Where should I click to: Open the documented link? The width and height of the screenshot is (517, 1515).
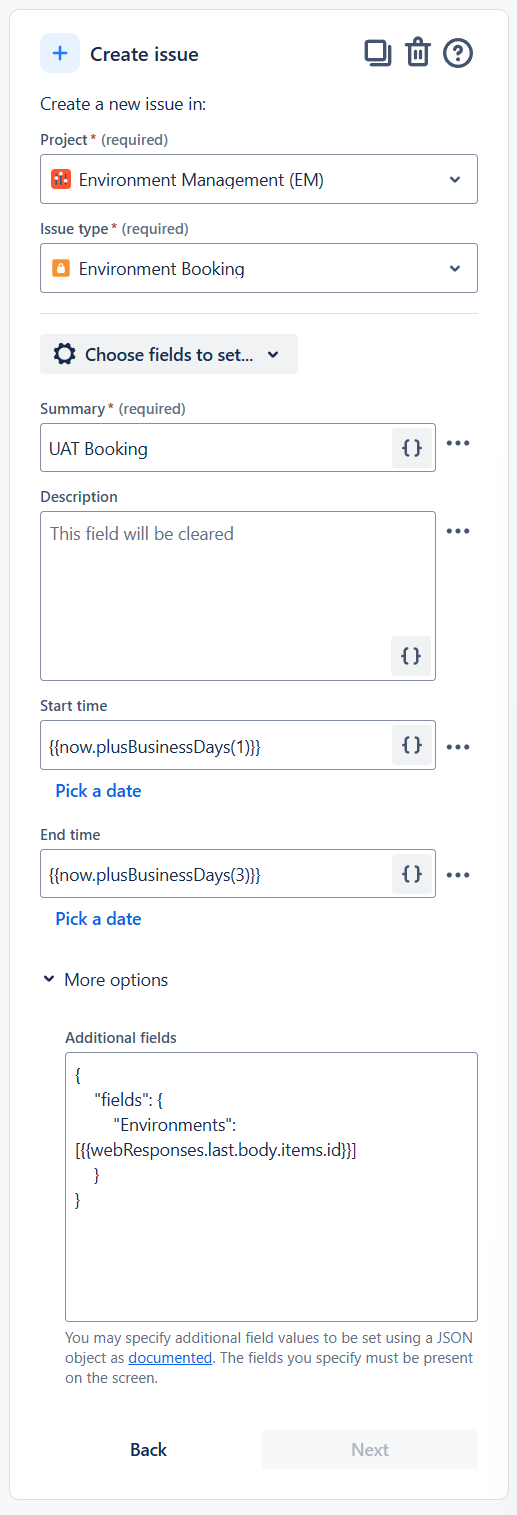coord(170,1358)
